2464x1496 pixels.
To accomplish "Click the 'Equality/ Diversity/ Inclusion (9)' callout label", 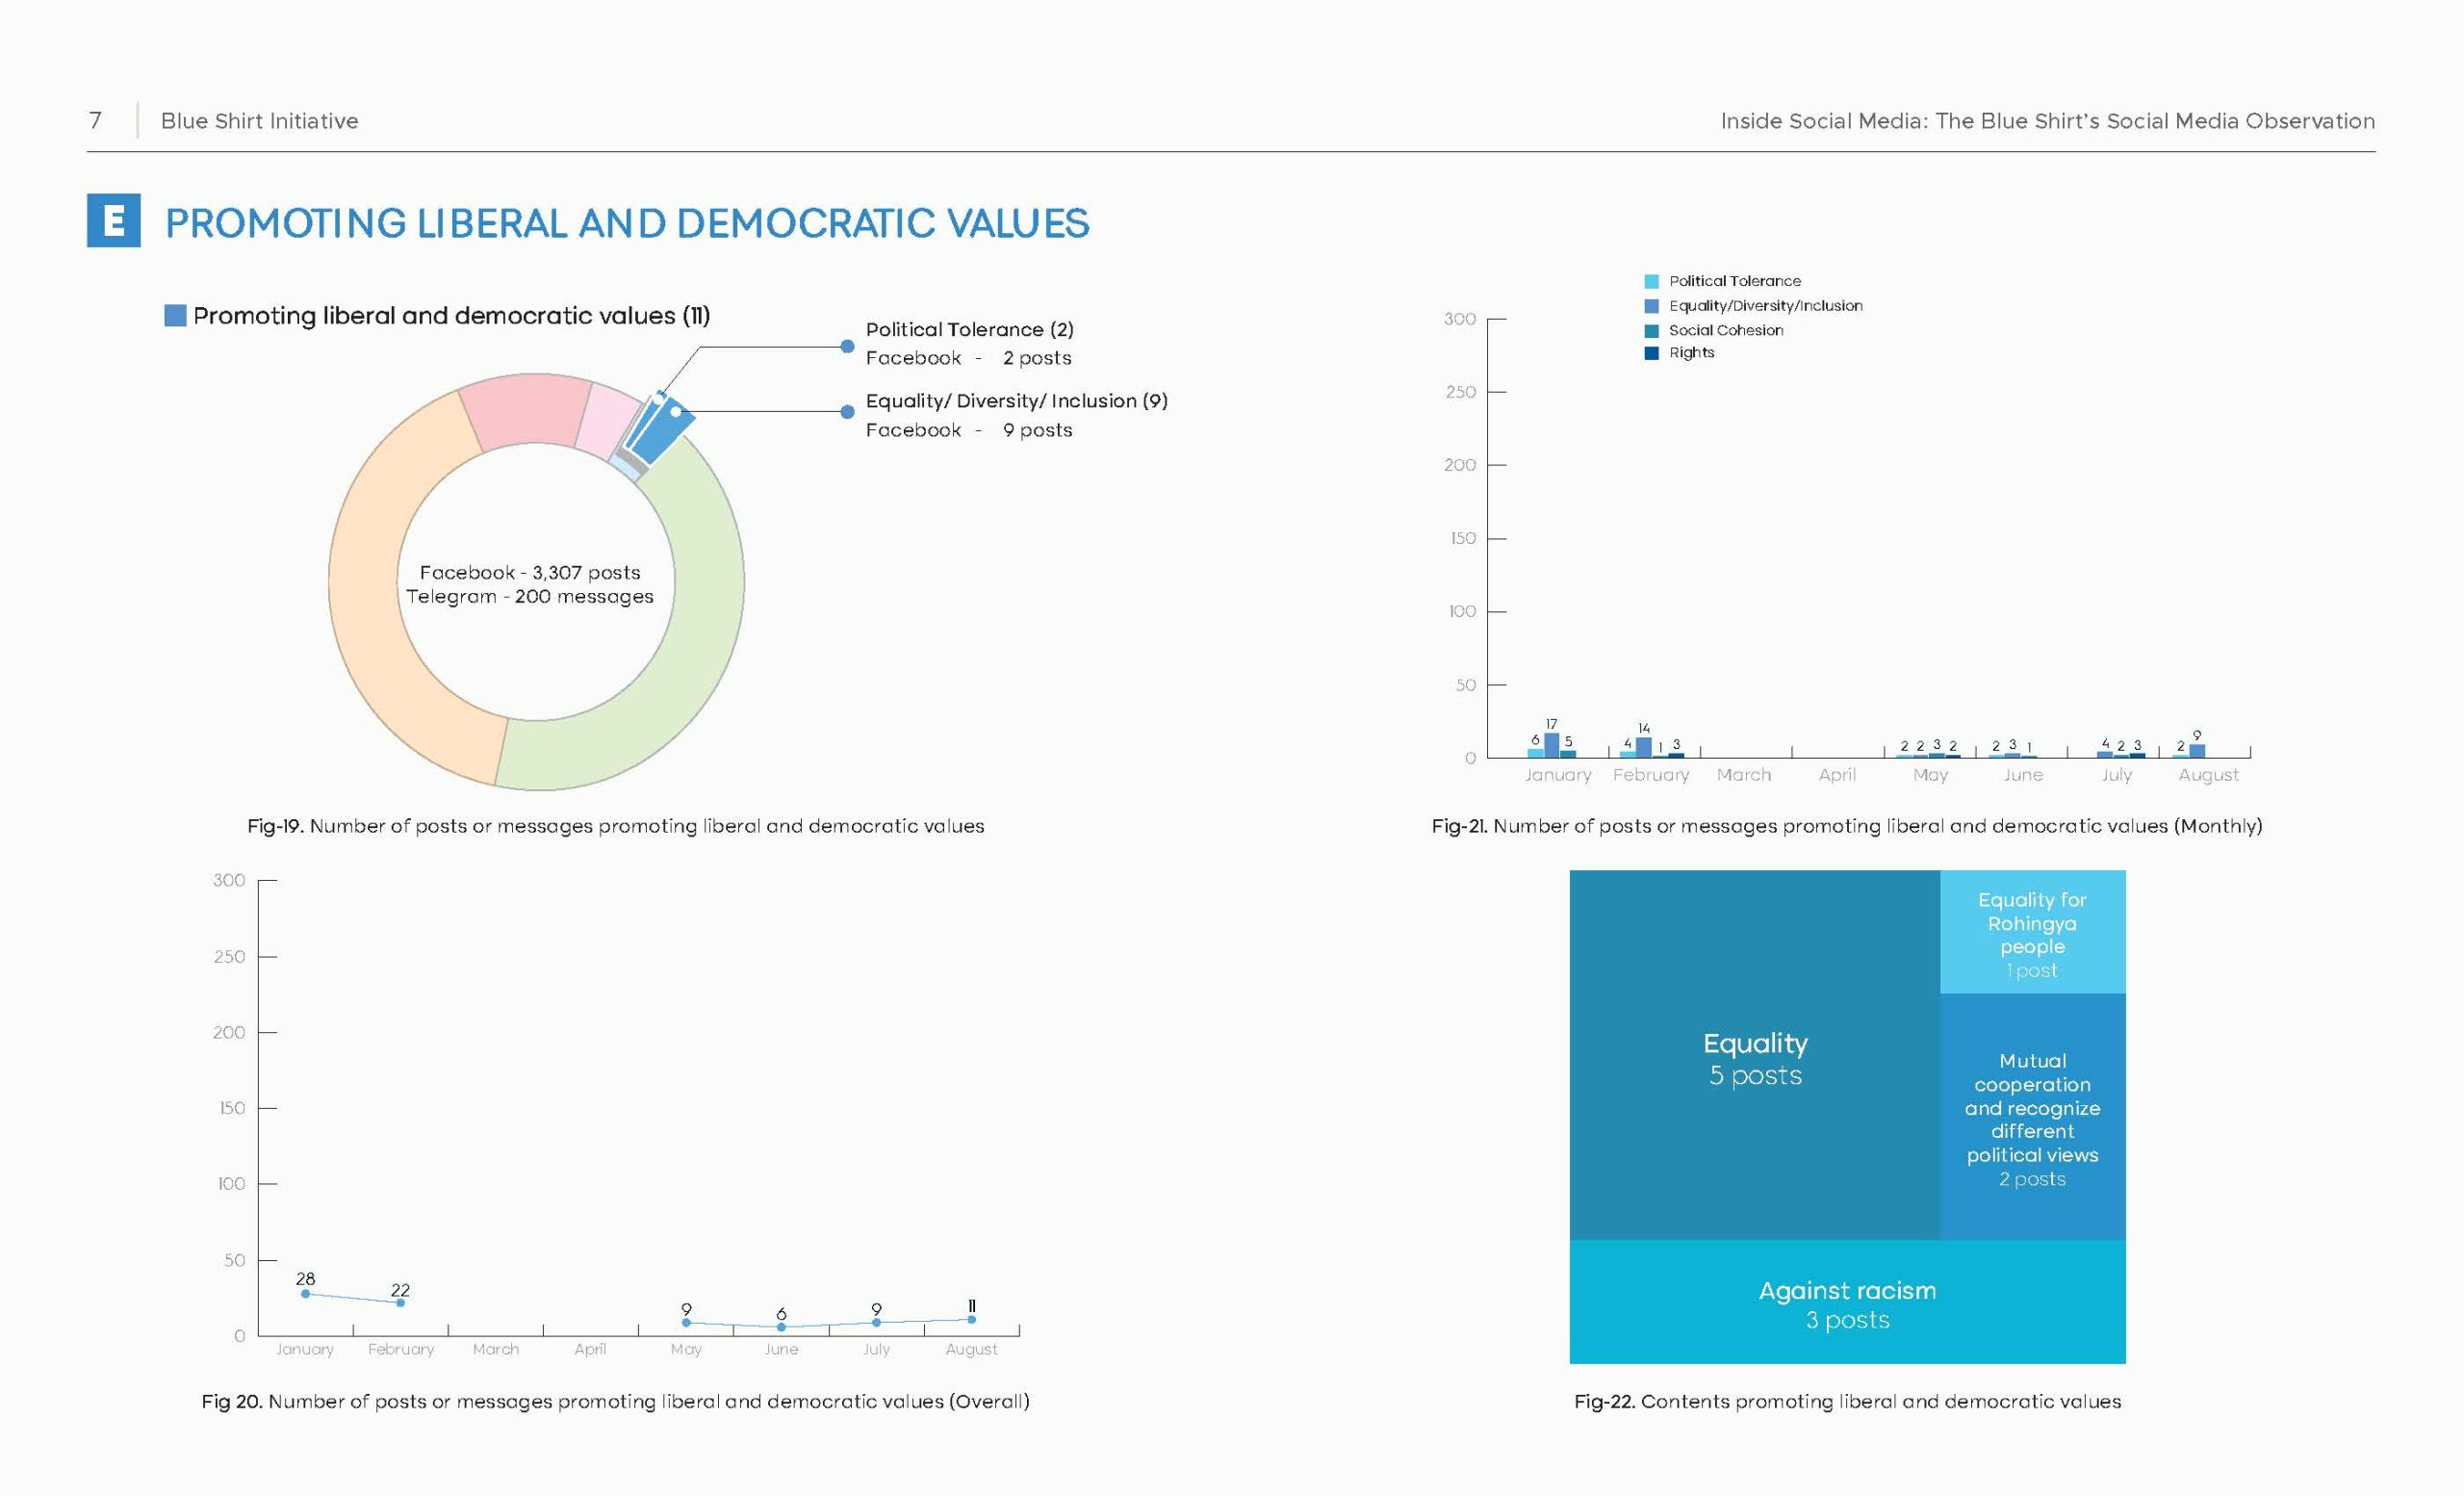I will tap(1016, 401).
